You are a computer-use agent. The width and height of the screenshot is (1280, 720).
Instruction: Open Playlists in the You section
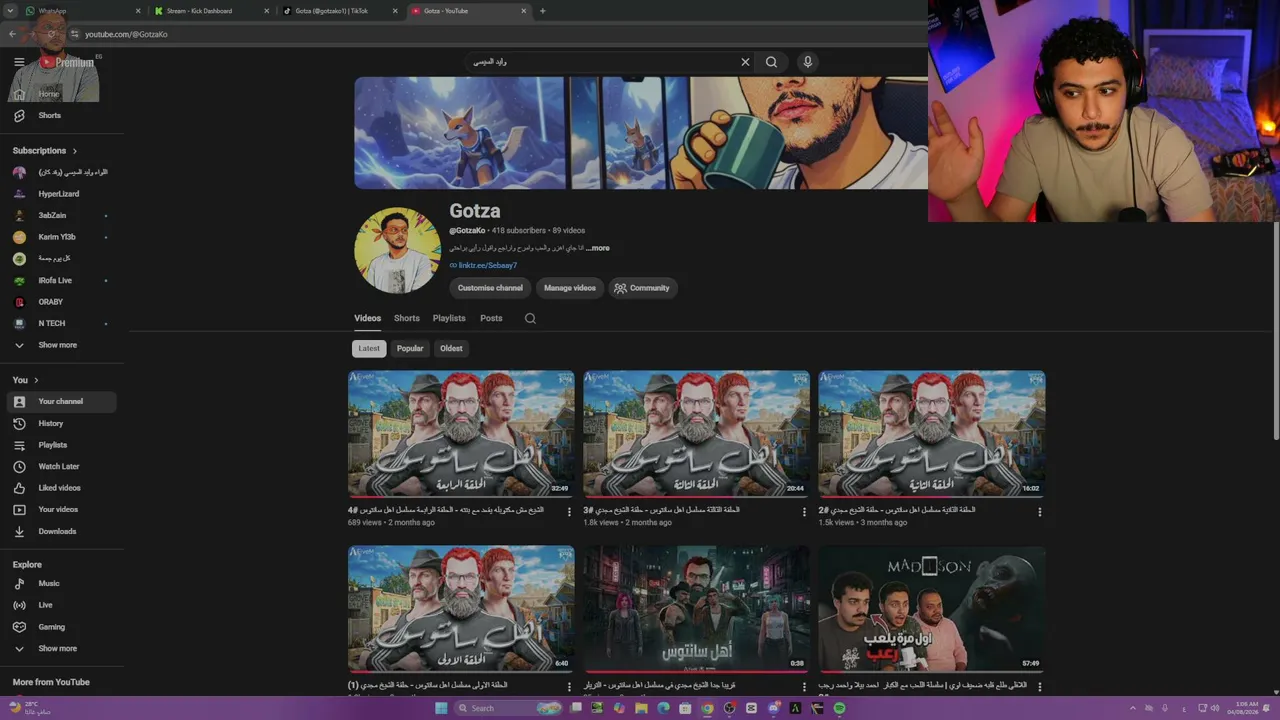pos(62,445)
